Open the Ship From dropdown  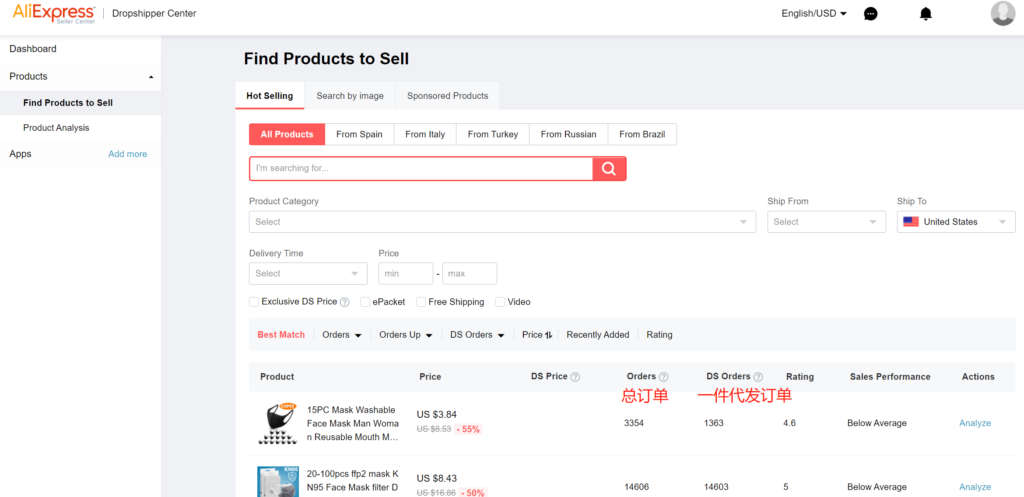826,222
